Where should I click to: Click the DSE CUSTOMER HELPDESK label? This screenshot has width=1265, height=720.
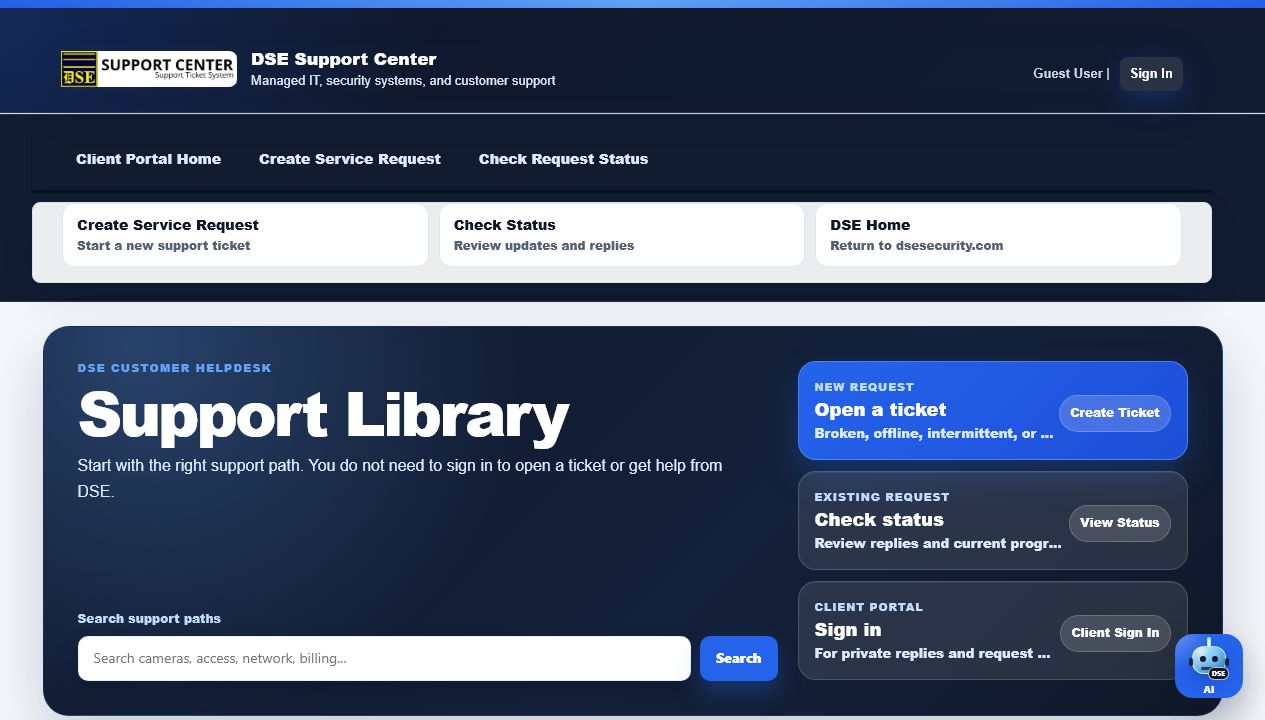coord(175,368)
